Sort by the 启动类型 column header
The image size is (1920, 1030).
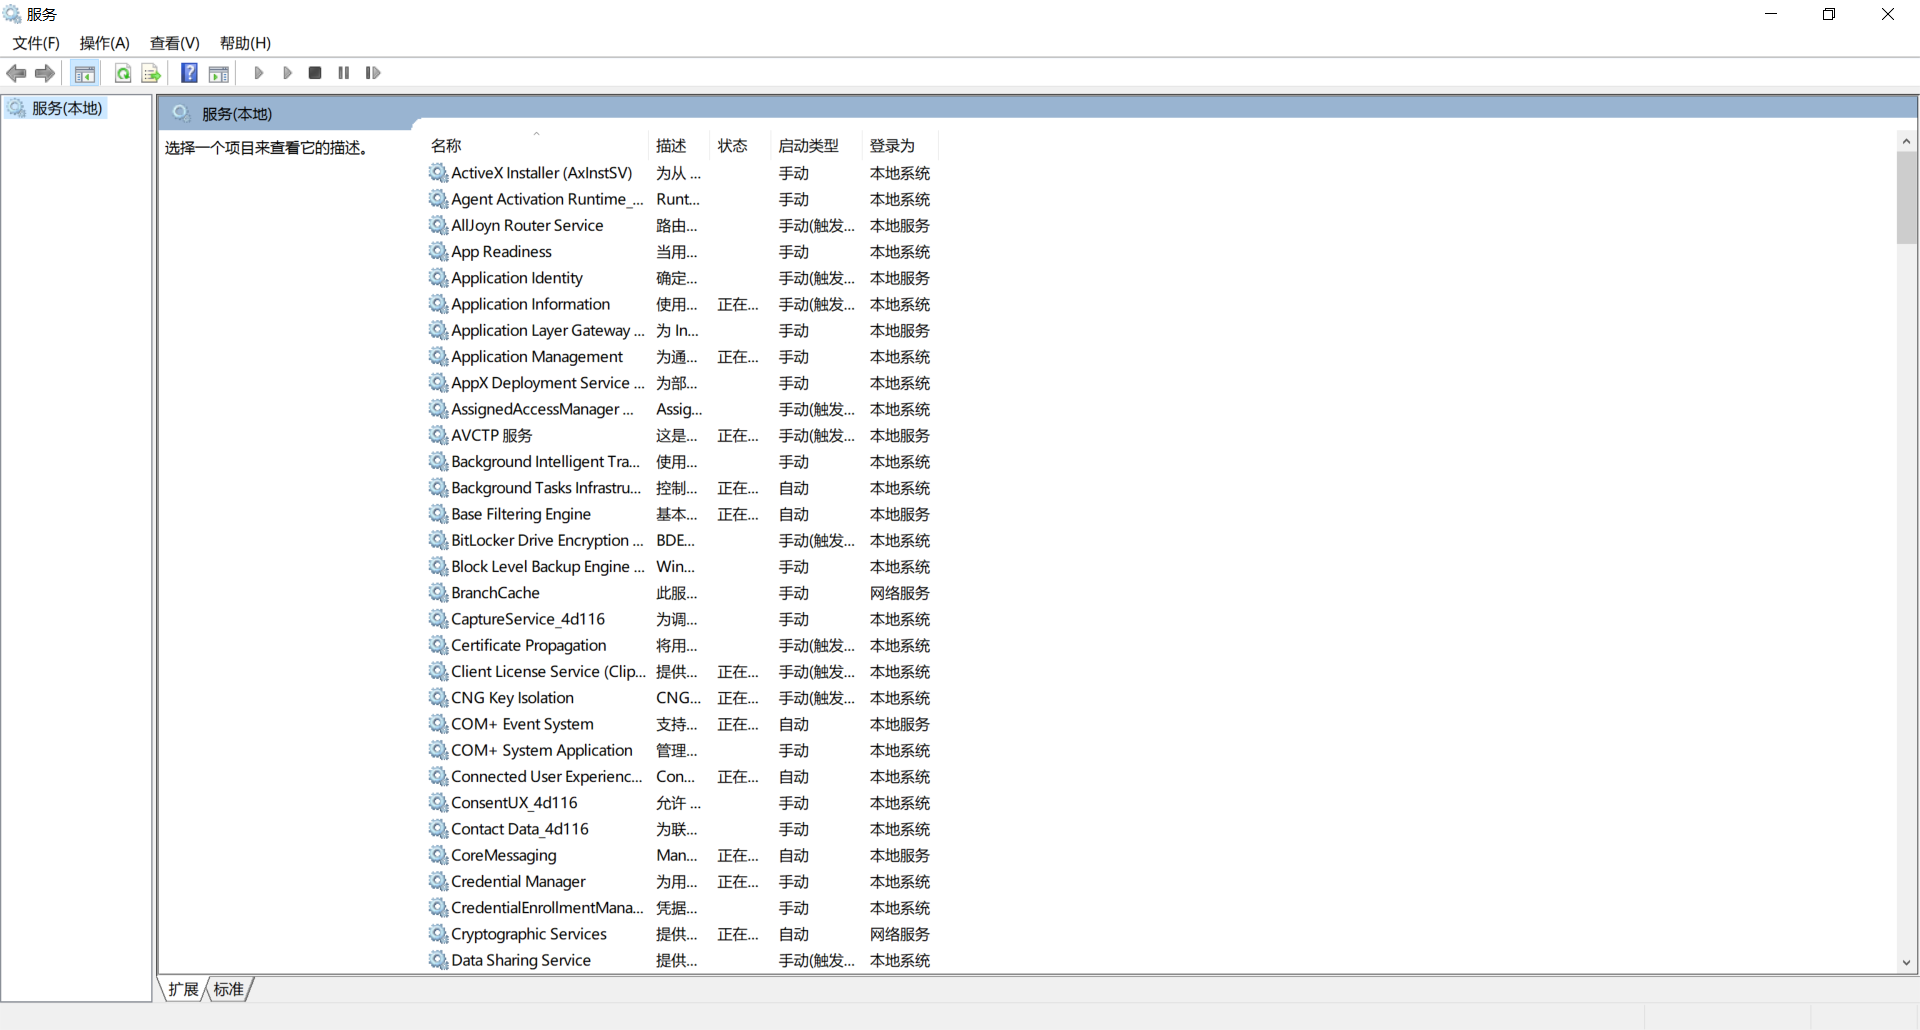[816, 146]
